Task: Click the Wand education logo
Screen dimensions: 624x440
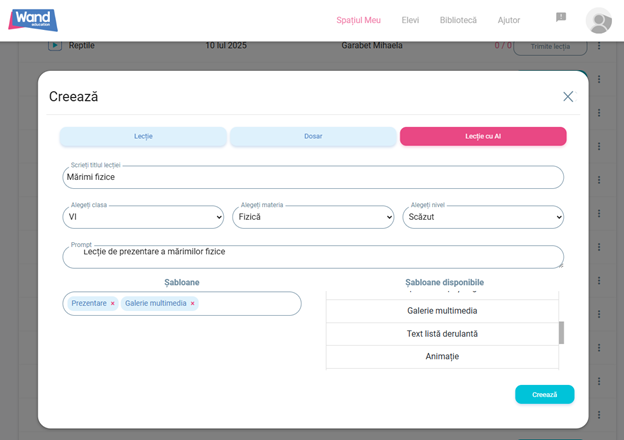Action: point(33,20)
